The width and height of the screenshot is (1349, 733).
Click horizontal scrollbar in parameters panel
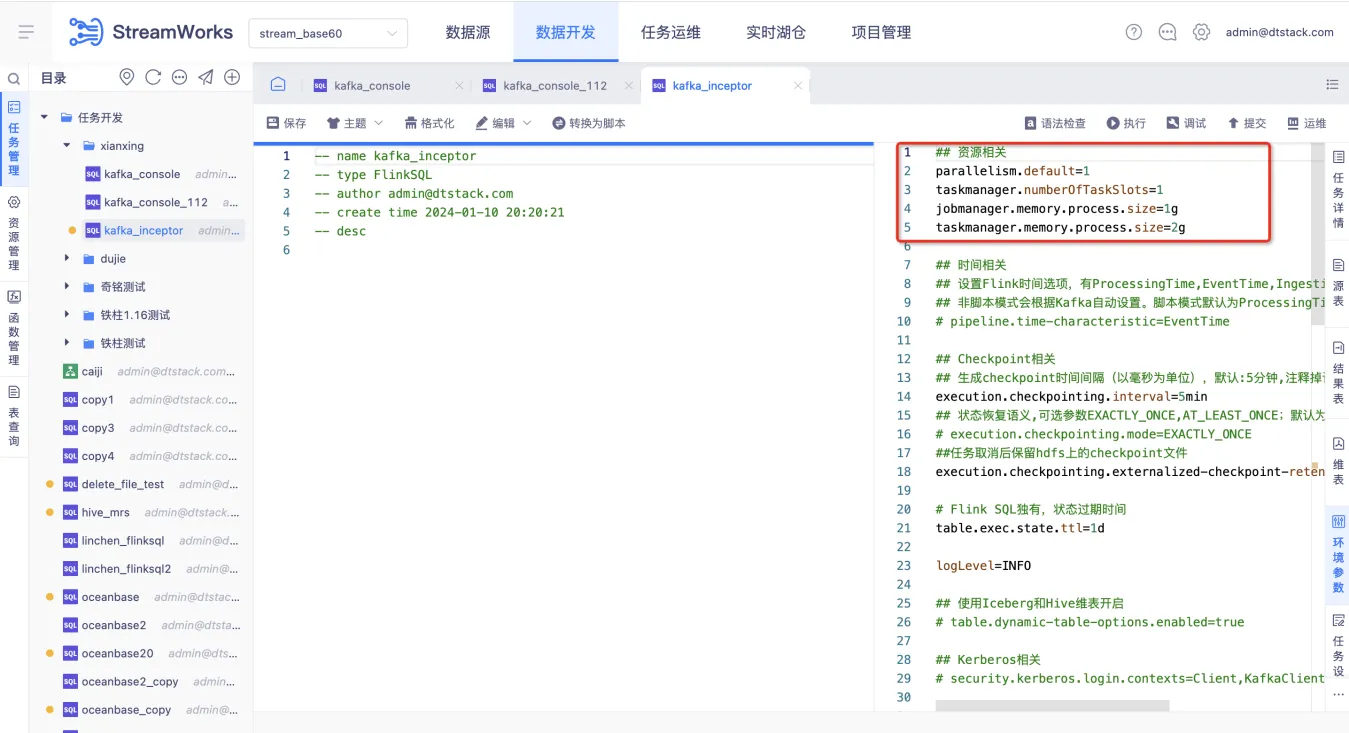coord(1052,705)
